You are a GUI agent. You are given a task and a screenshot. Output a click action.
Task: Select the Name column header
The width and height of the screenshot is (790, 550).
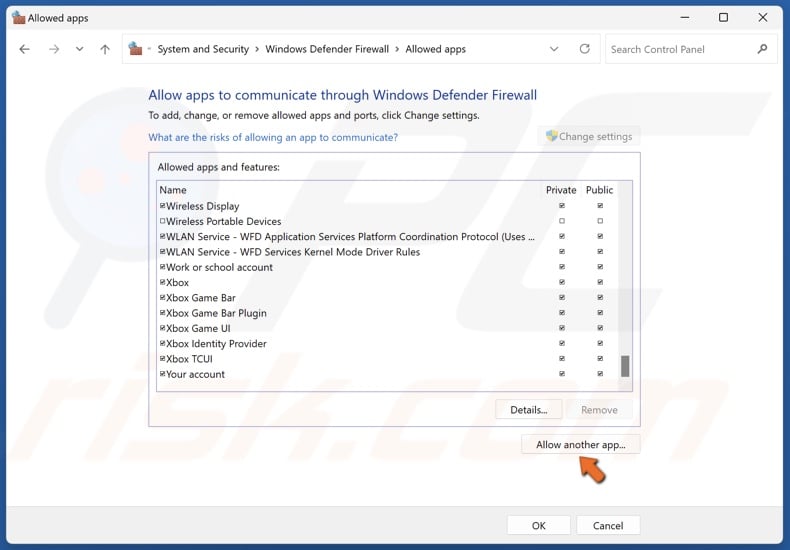(173, 190)
